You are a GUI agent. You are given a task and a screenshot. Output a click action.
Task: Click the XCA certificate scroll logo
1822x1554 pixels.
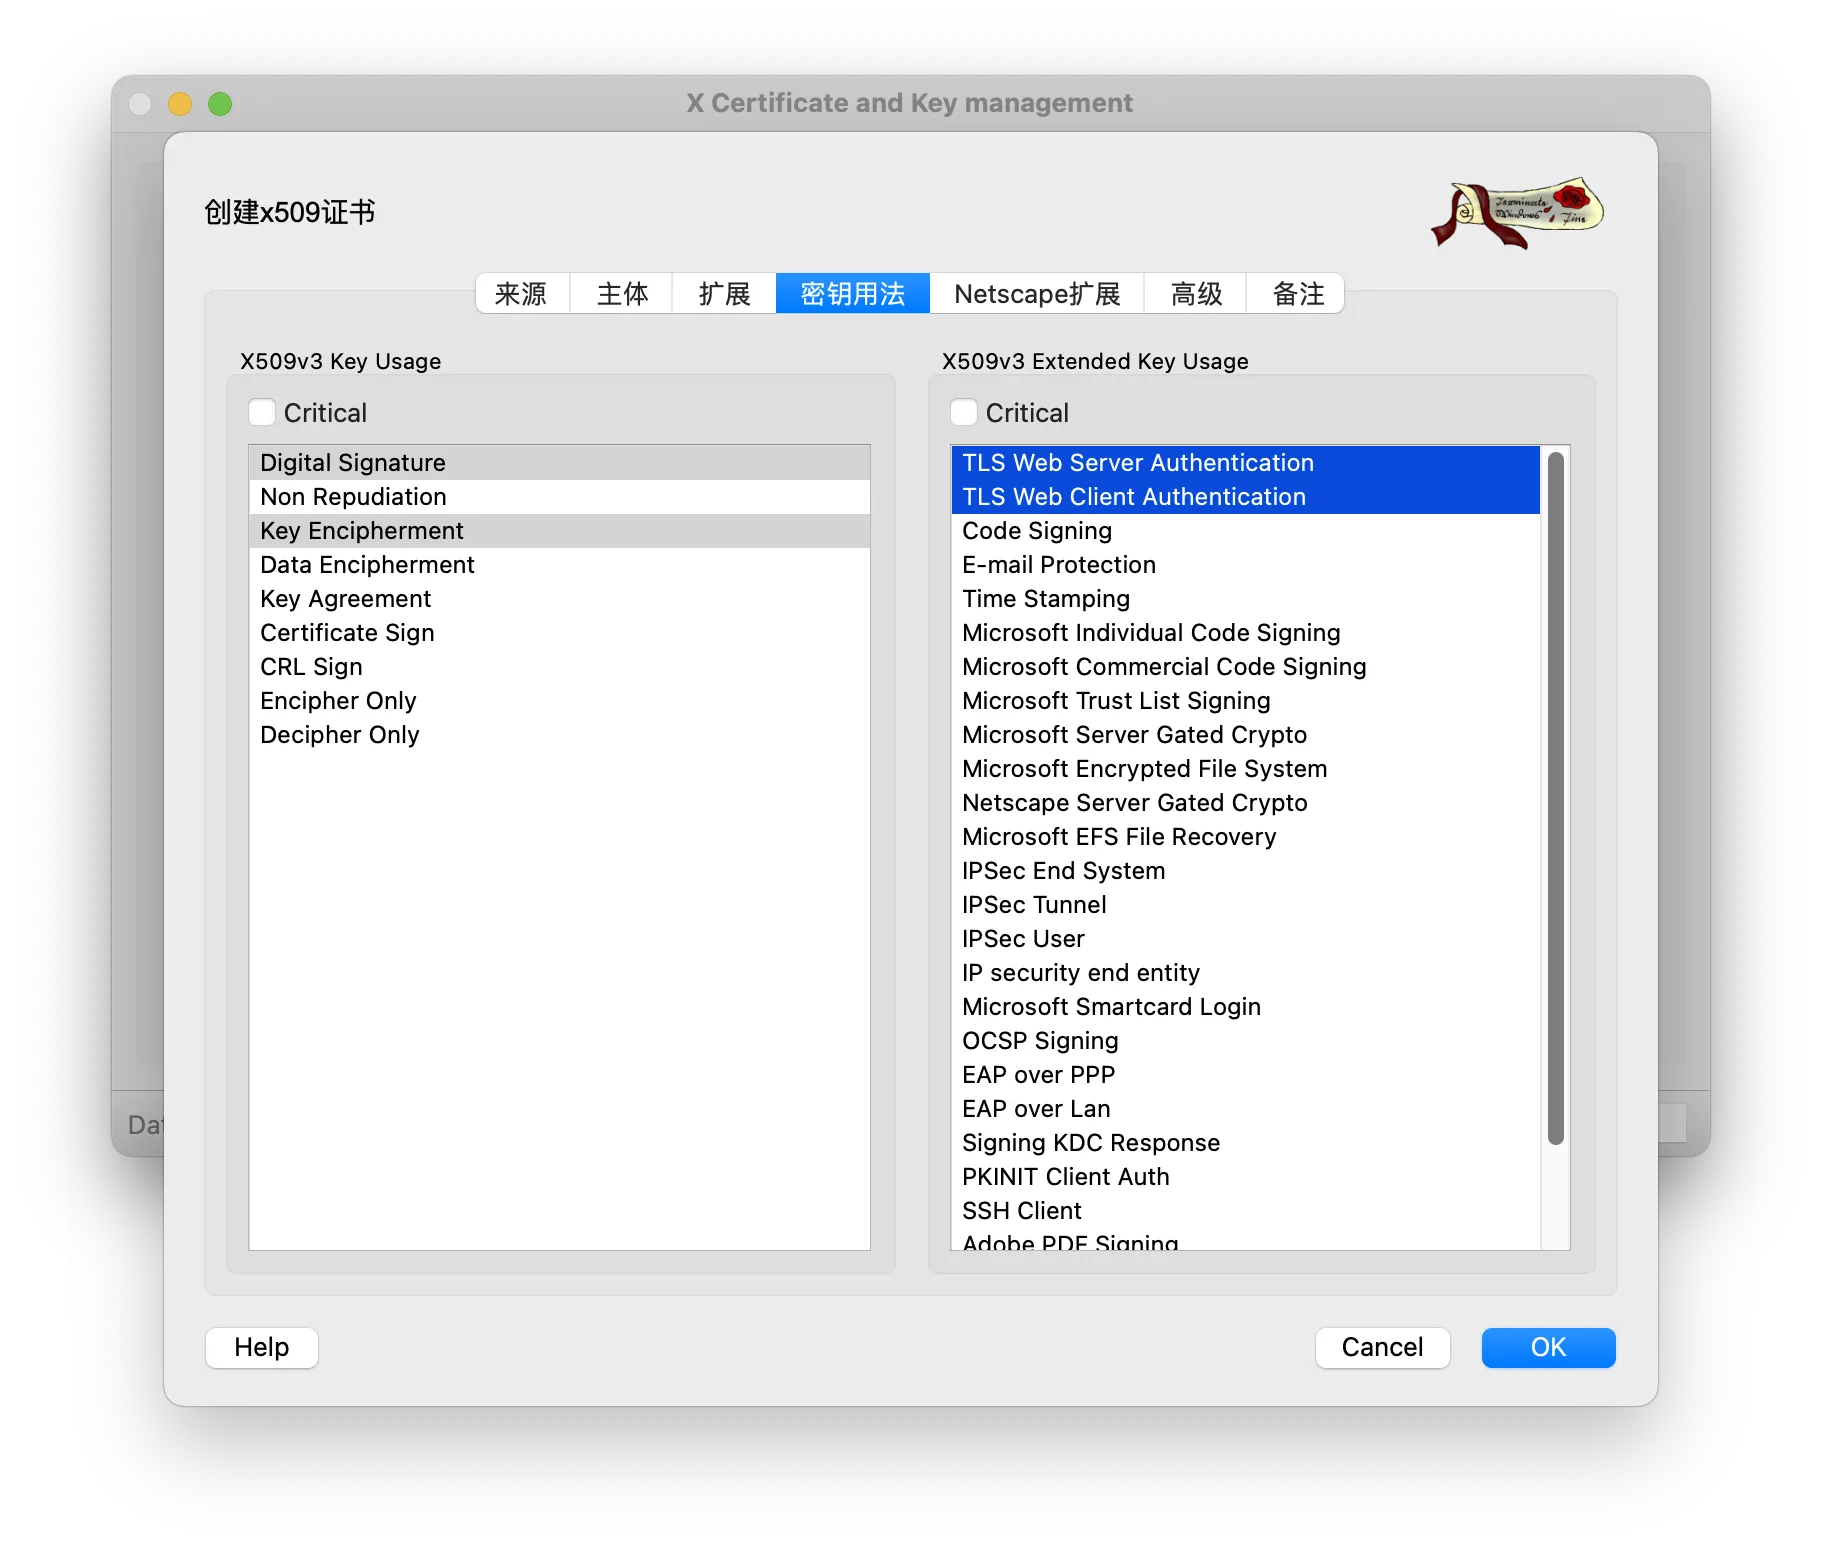pyautogui.click(x=1516, y=213)
